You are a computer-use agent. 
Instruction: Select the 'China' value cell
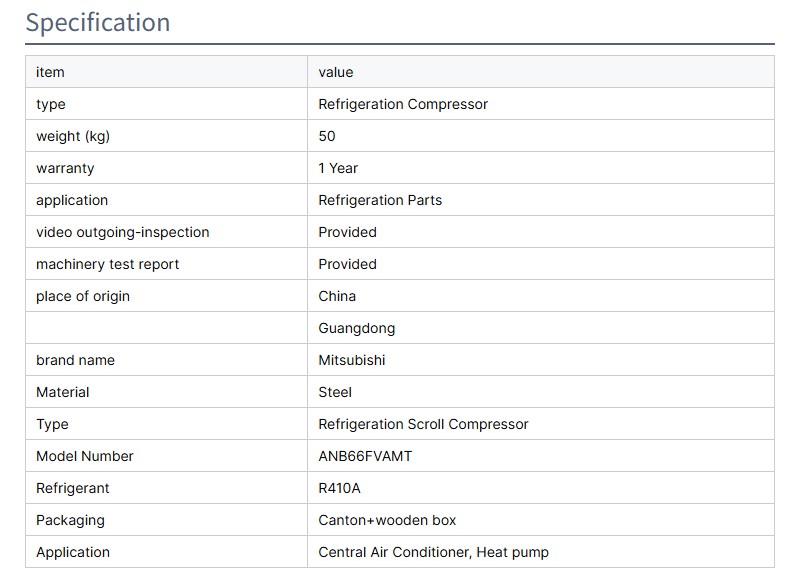click(x=337, y=296)
